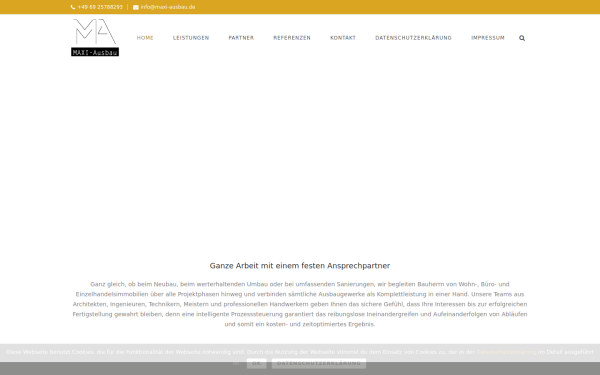Open the Kontakt menu item
Image resolution: width=600 pixels, height=375 pixels.
343,38
